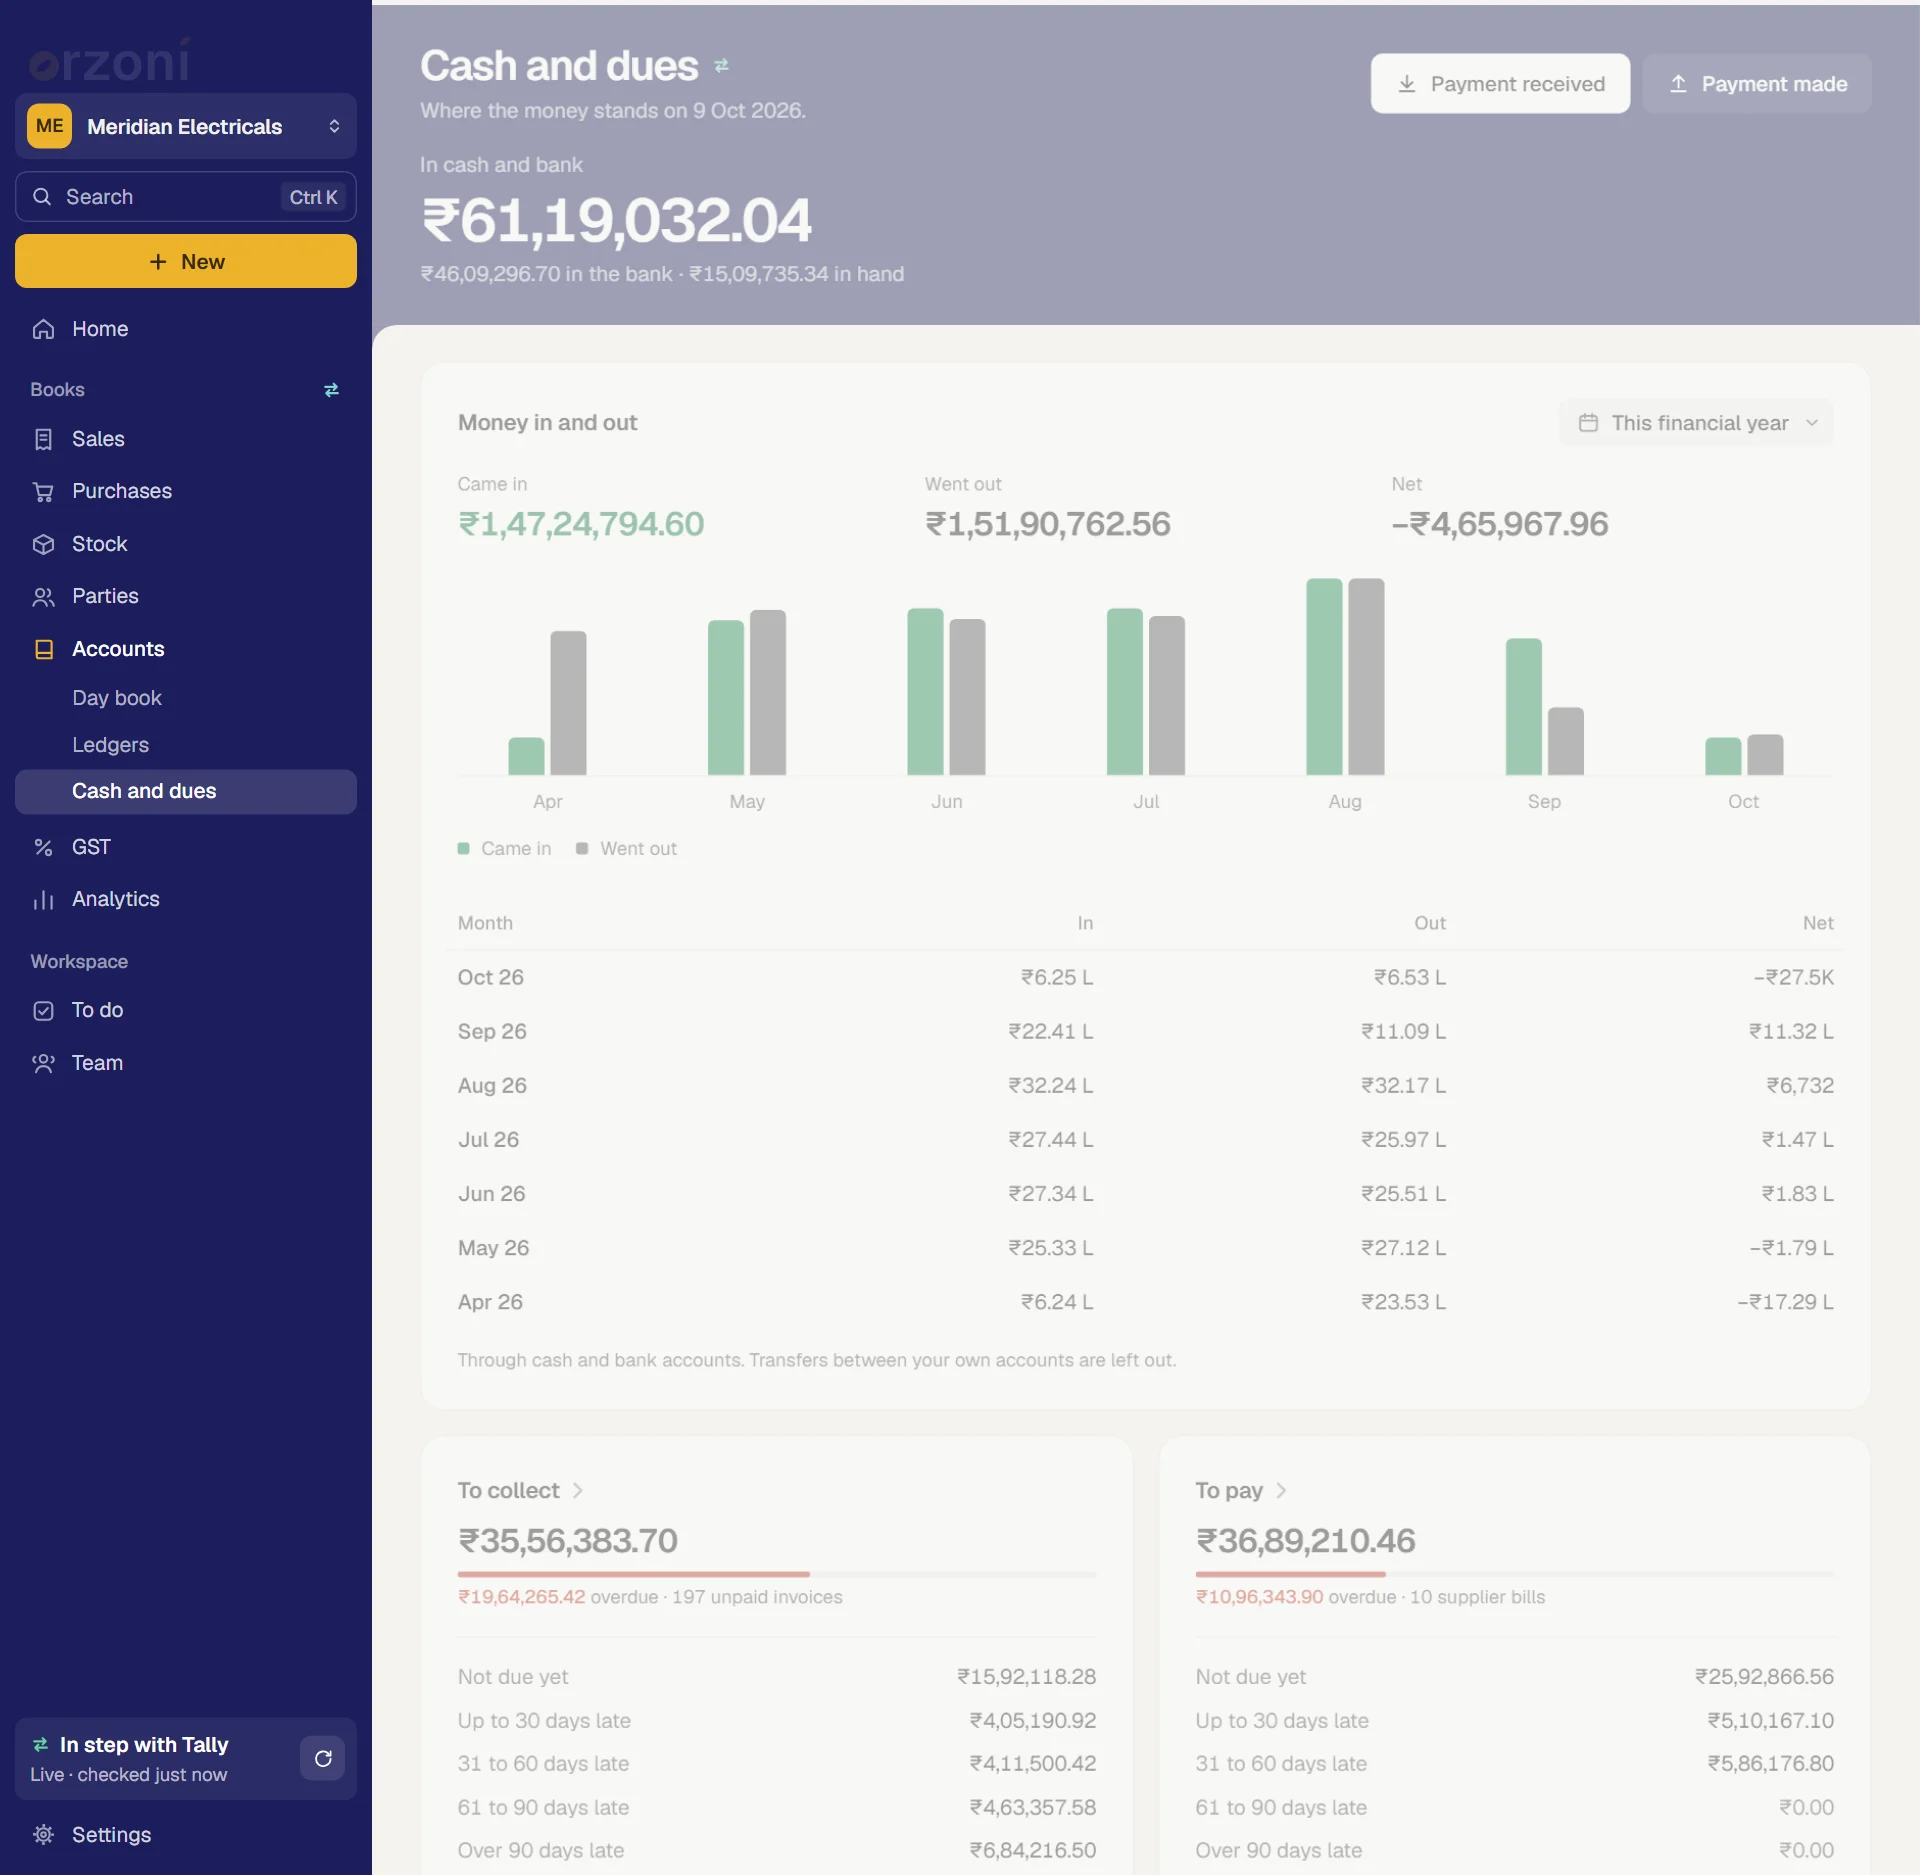This screenshot has width=1920, height=1875.
Task: Click the ME company avatar badge
Action: point(49,126)
